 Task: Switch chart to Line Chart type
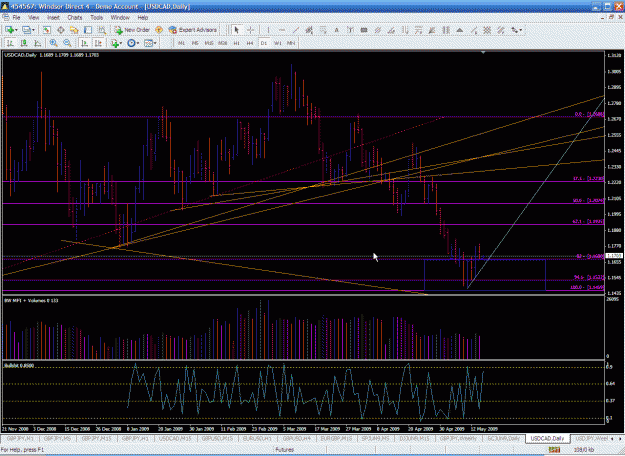[37, 43]
